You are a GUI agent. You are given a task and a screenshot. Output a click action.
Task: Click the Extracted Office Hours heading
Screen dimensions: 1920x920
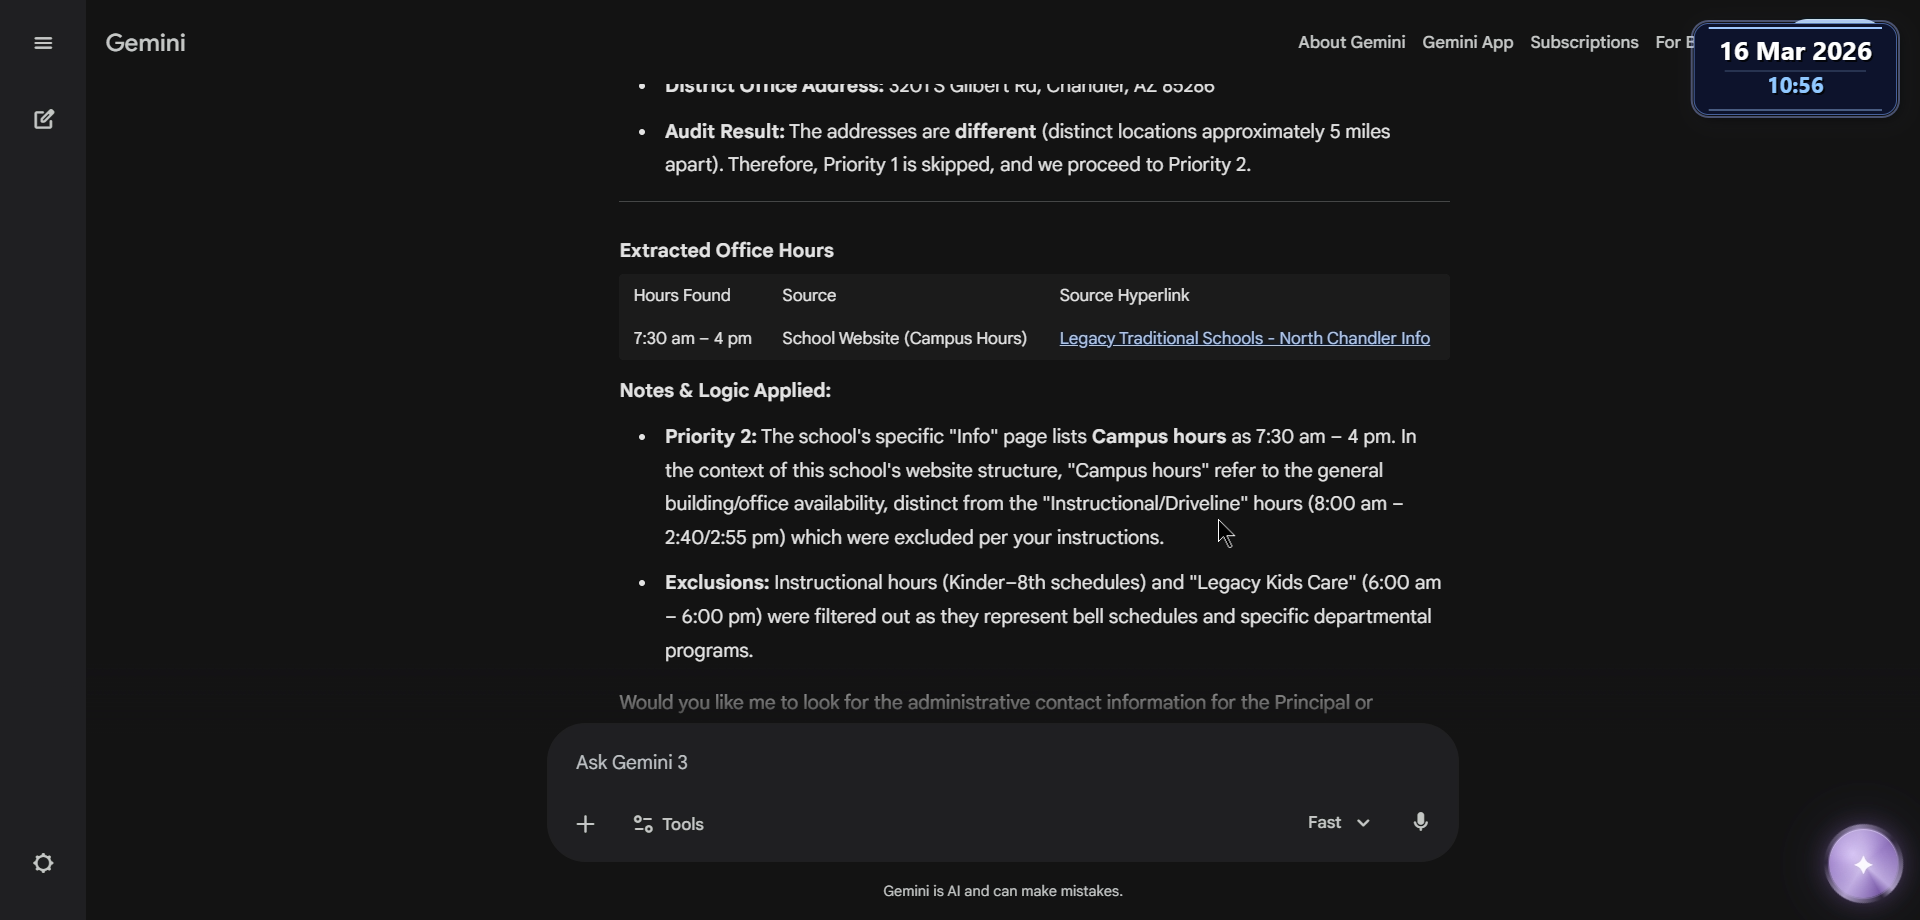(726, 250)
